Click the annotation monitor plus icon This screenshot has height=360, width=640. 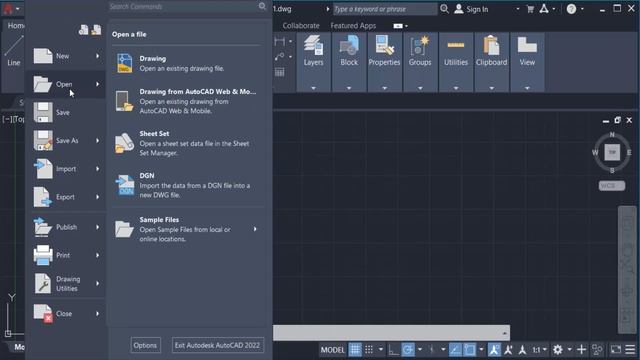(582, 350)
